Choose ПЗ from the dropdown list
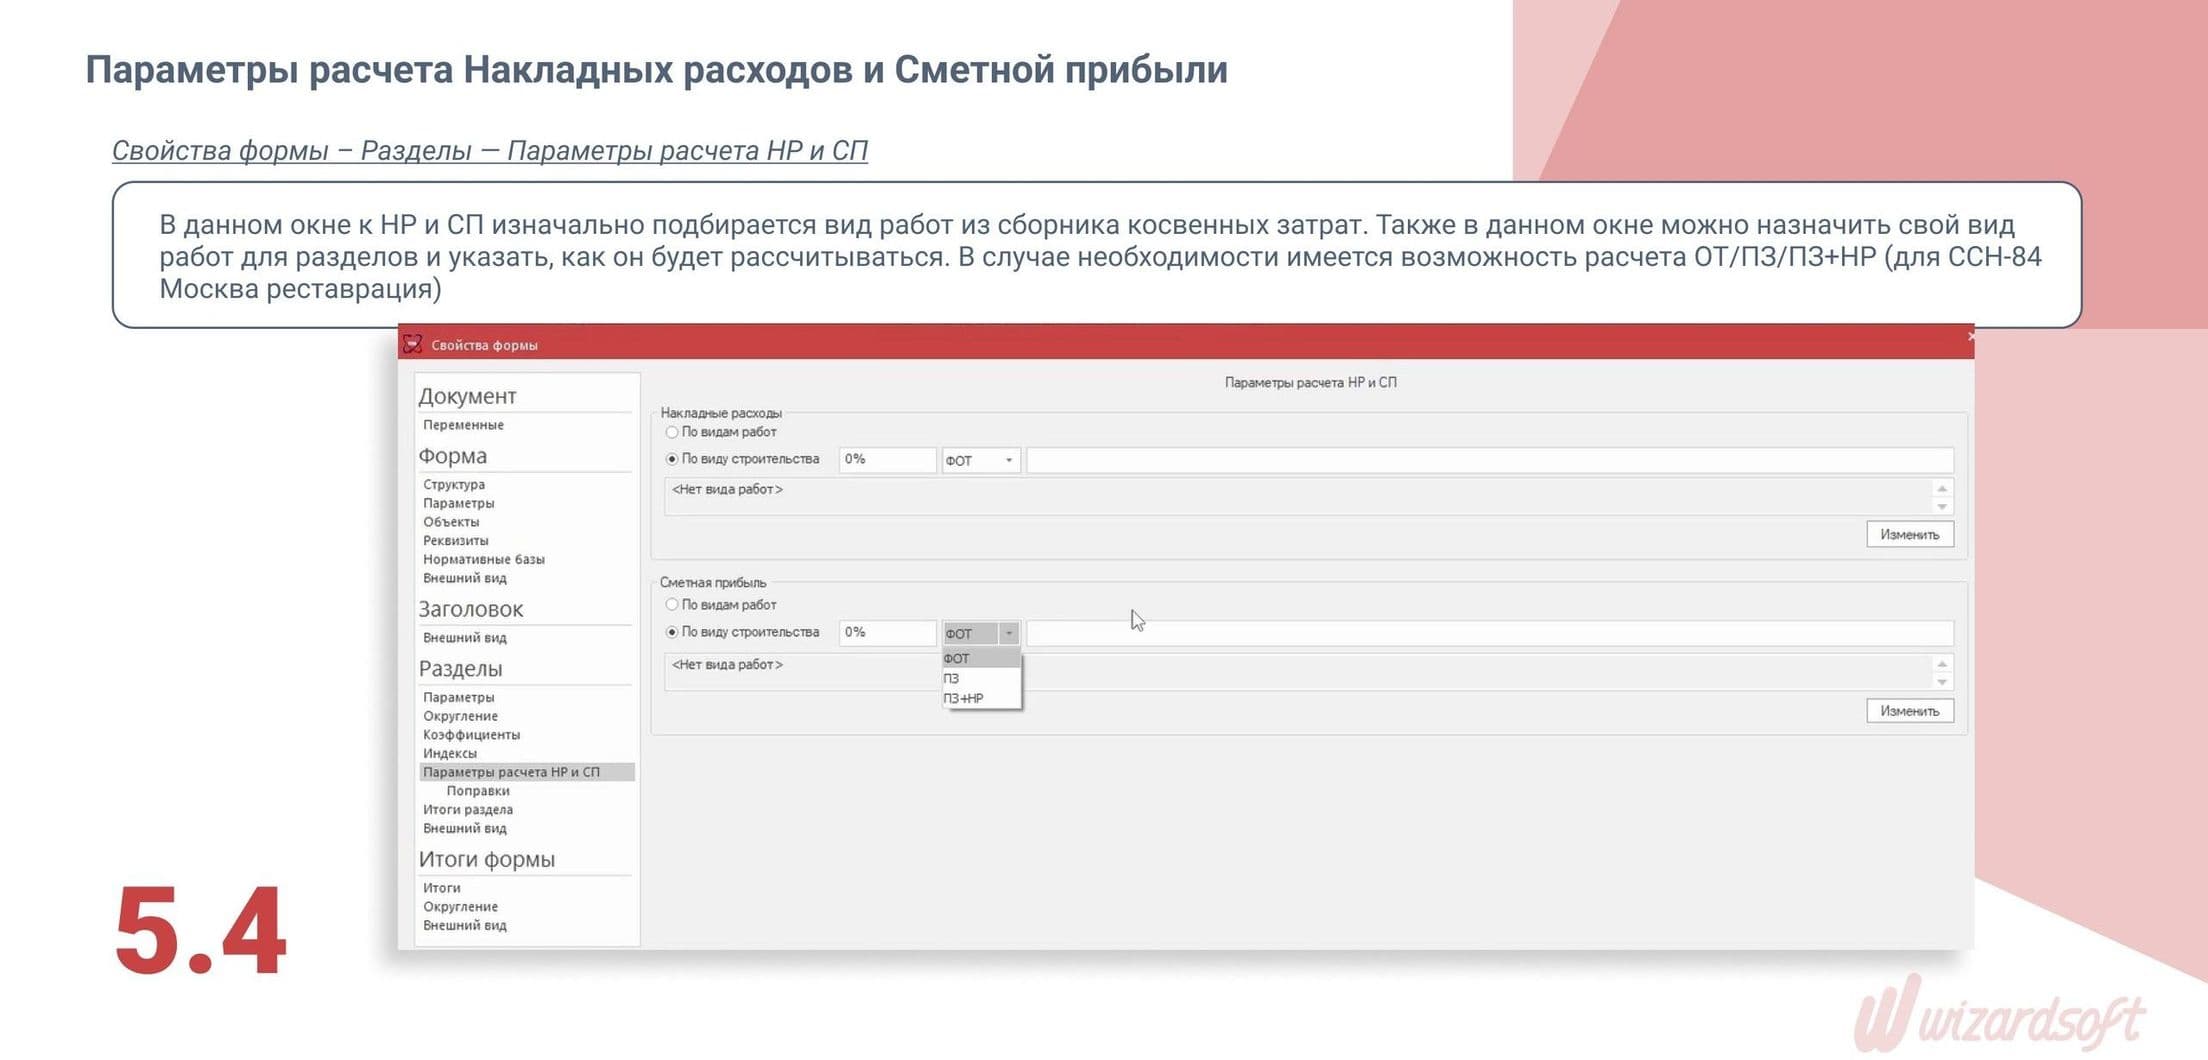The height and width of the screenshot is (1060, 2208). click(x=981, y=678)
